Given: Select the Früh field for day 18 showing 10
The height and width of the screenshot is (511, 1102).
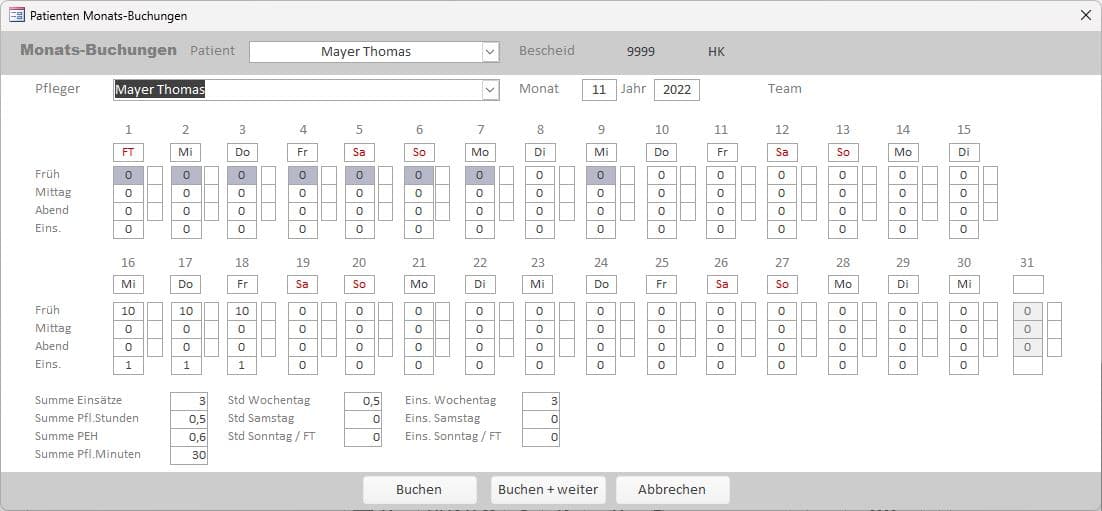Looking at the screenshot, I should click(242, 311).
